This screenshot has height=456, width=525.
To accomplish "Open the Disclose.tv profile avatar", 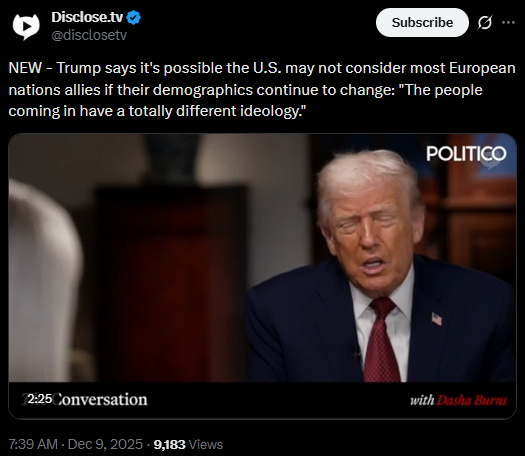I will coord(26,26).
